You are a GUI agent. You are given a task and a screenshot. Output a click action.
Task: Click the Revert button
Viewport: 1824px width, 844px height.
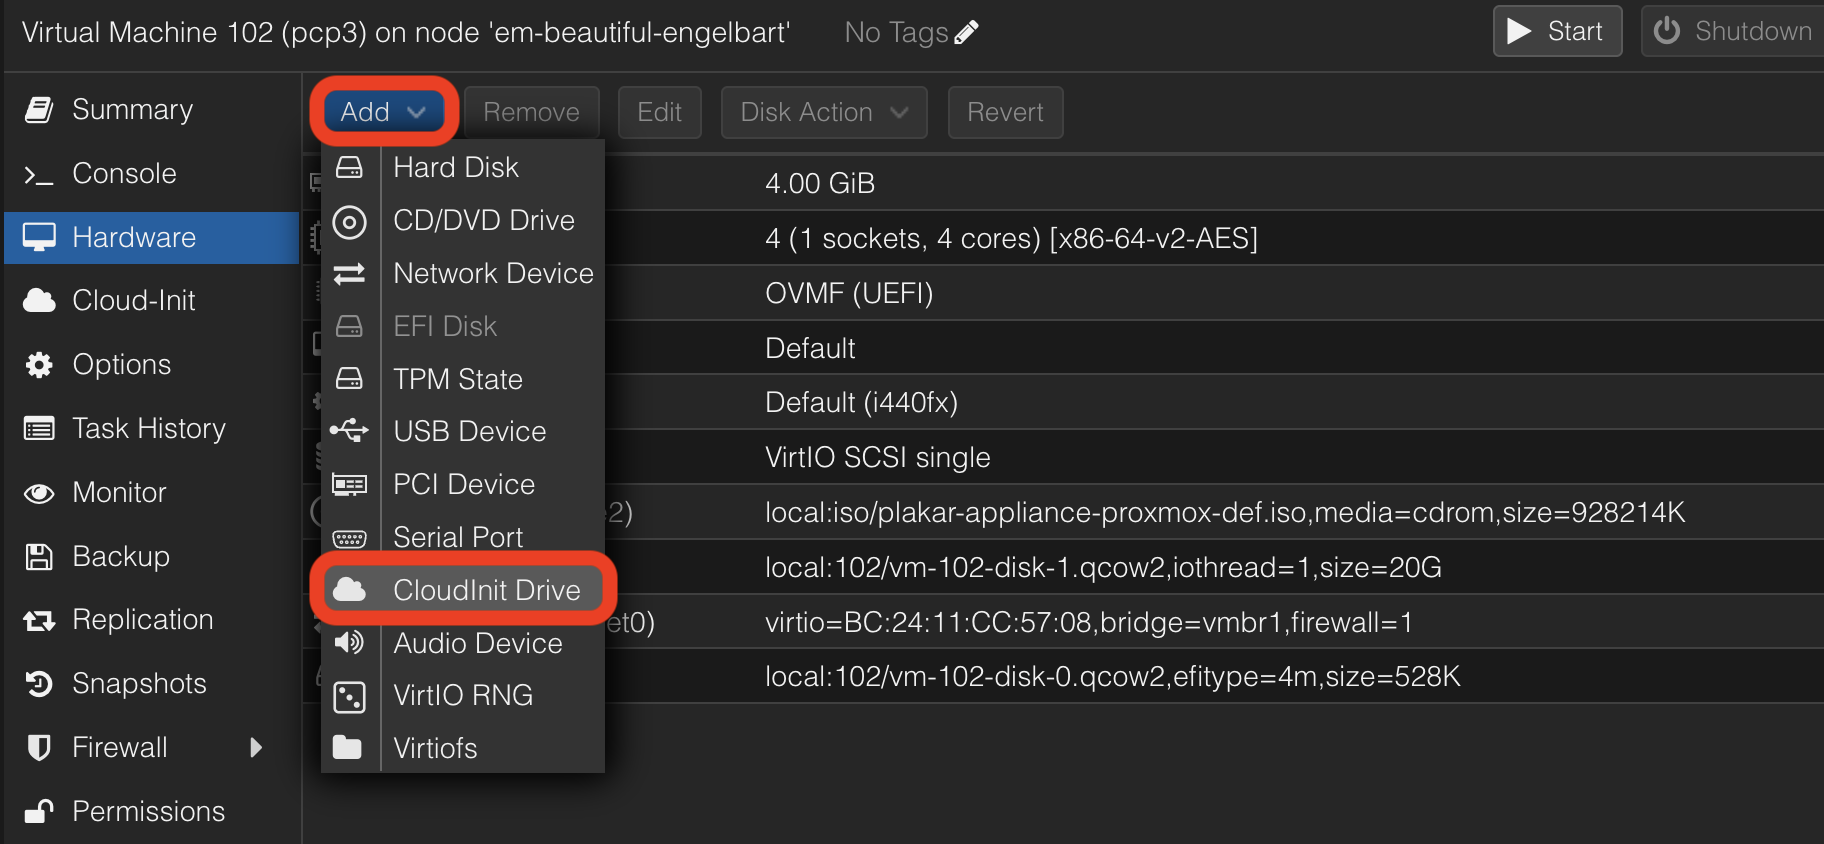click(1005, 112)
